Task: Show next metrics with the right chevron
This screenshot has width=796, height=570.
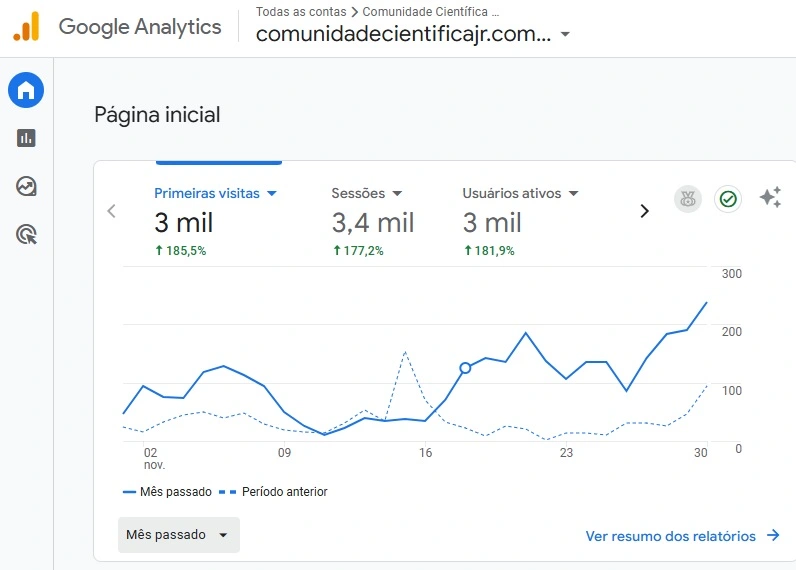Action: tap(644, 211)
